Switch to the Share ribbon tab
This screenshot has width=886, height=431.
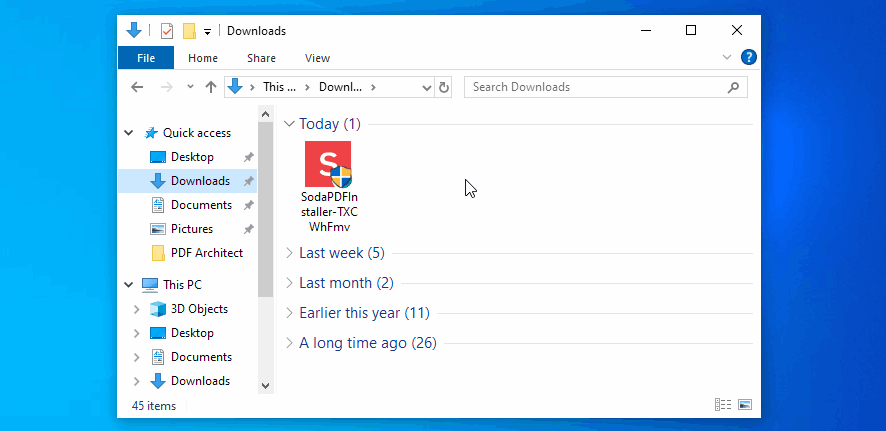tap(261, 58)
